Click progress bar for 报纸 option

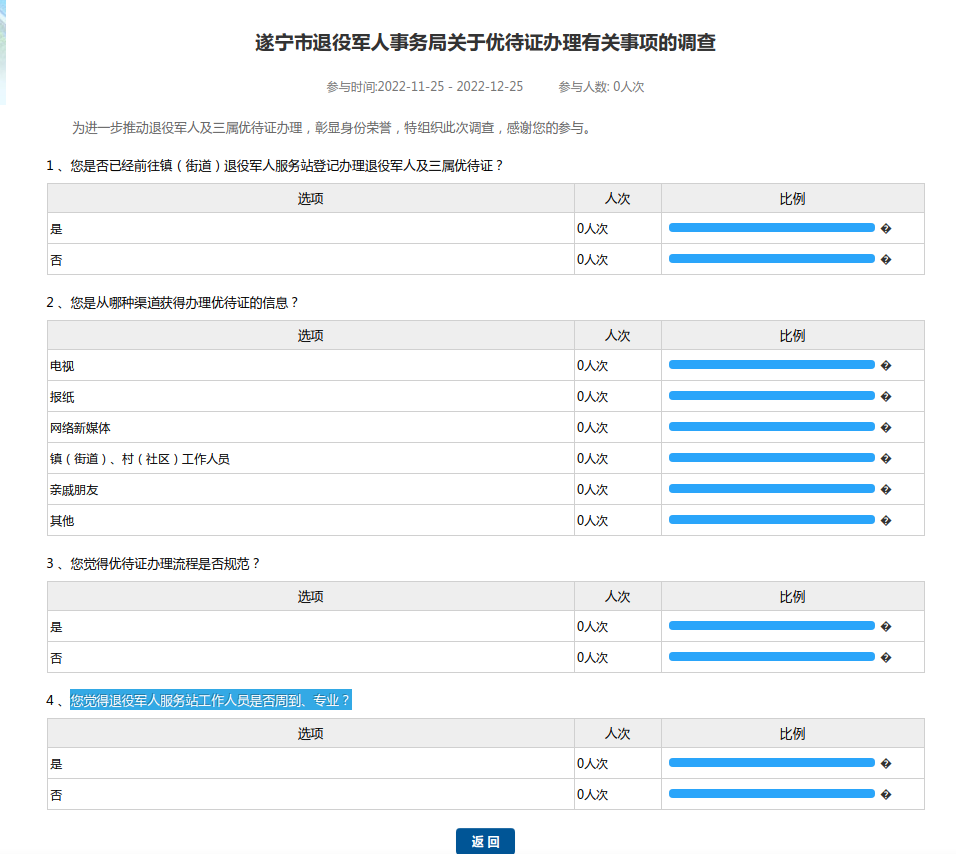pos(771,396)
